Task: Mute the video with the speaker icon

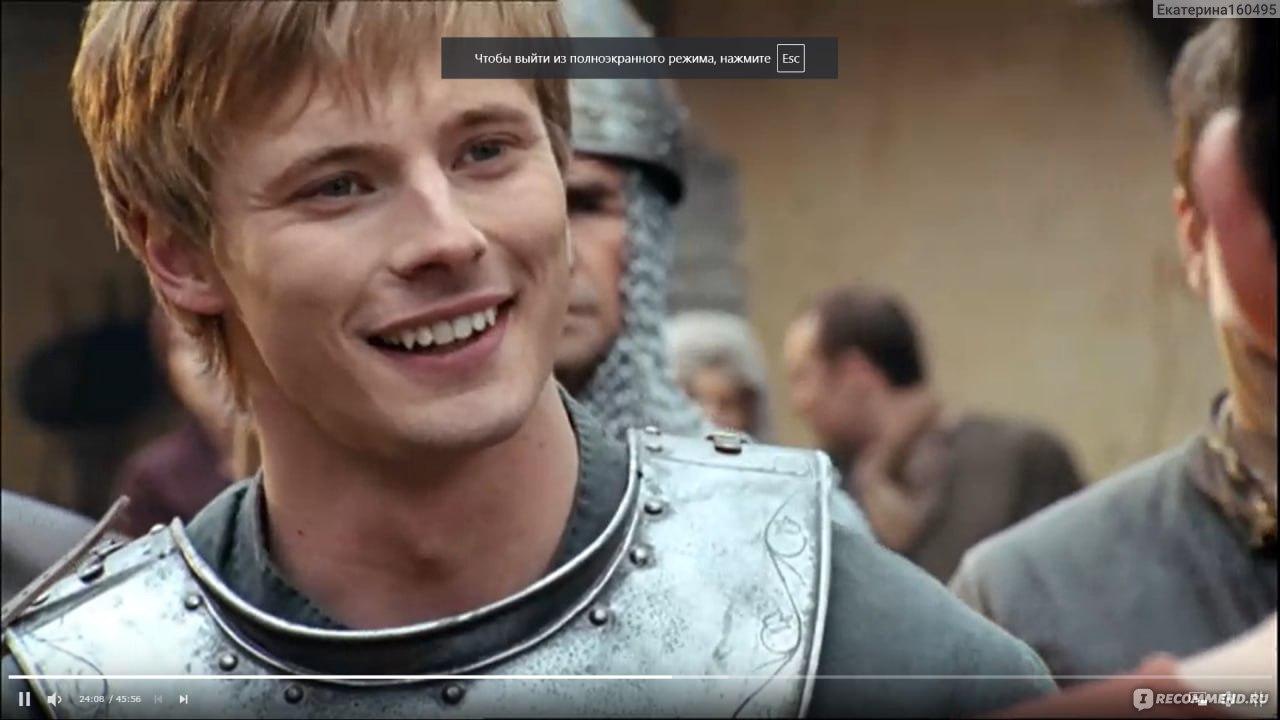Action: point(54,699)
